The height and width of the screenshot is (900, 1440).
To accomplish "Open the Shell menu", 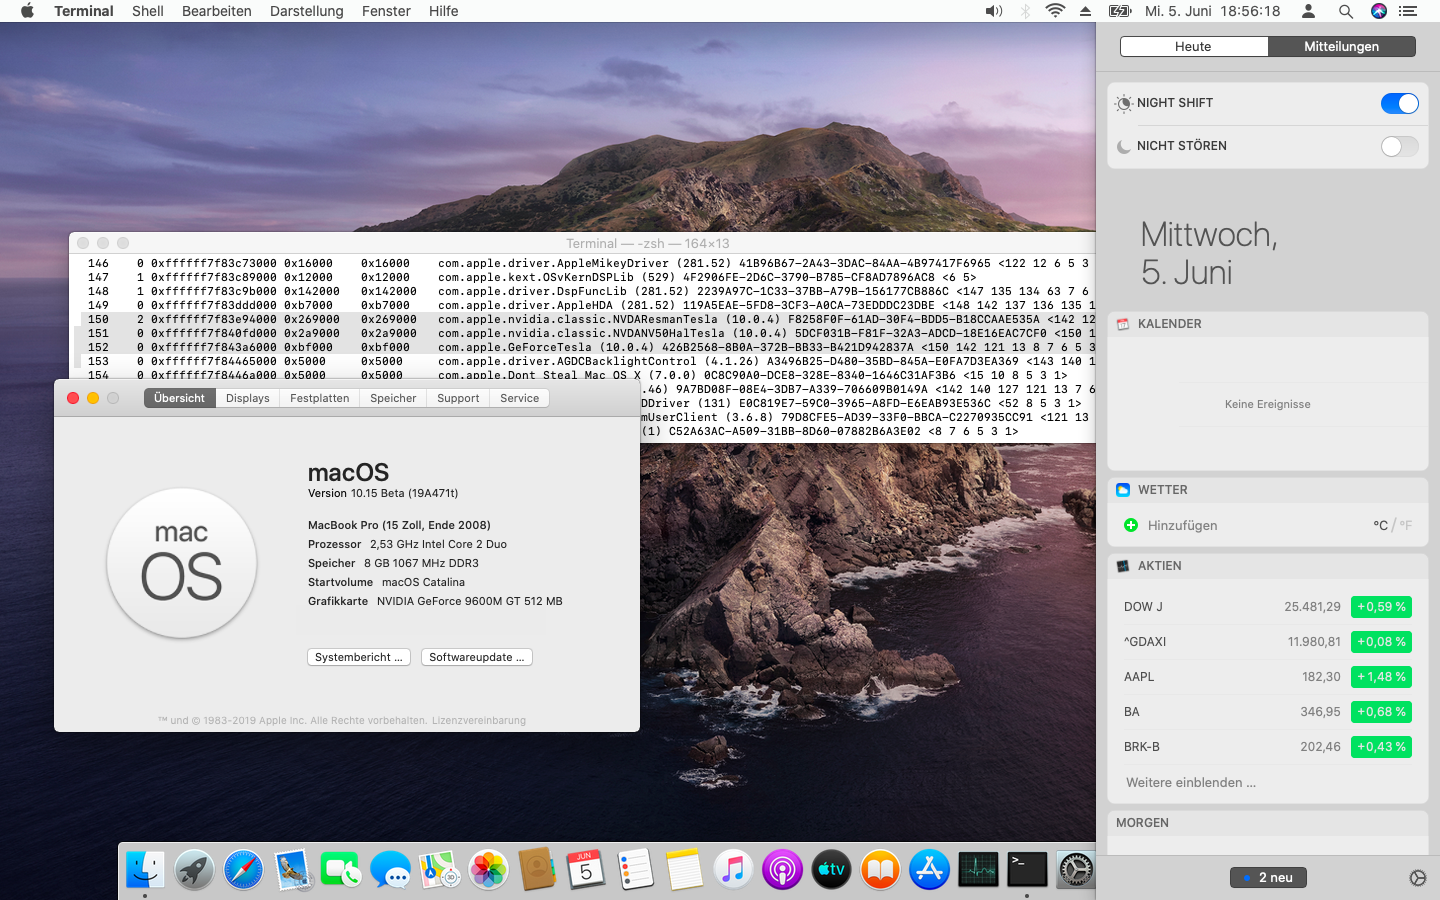I will [x=148, y=11].
